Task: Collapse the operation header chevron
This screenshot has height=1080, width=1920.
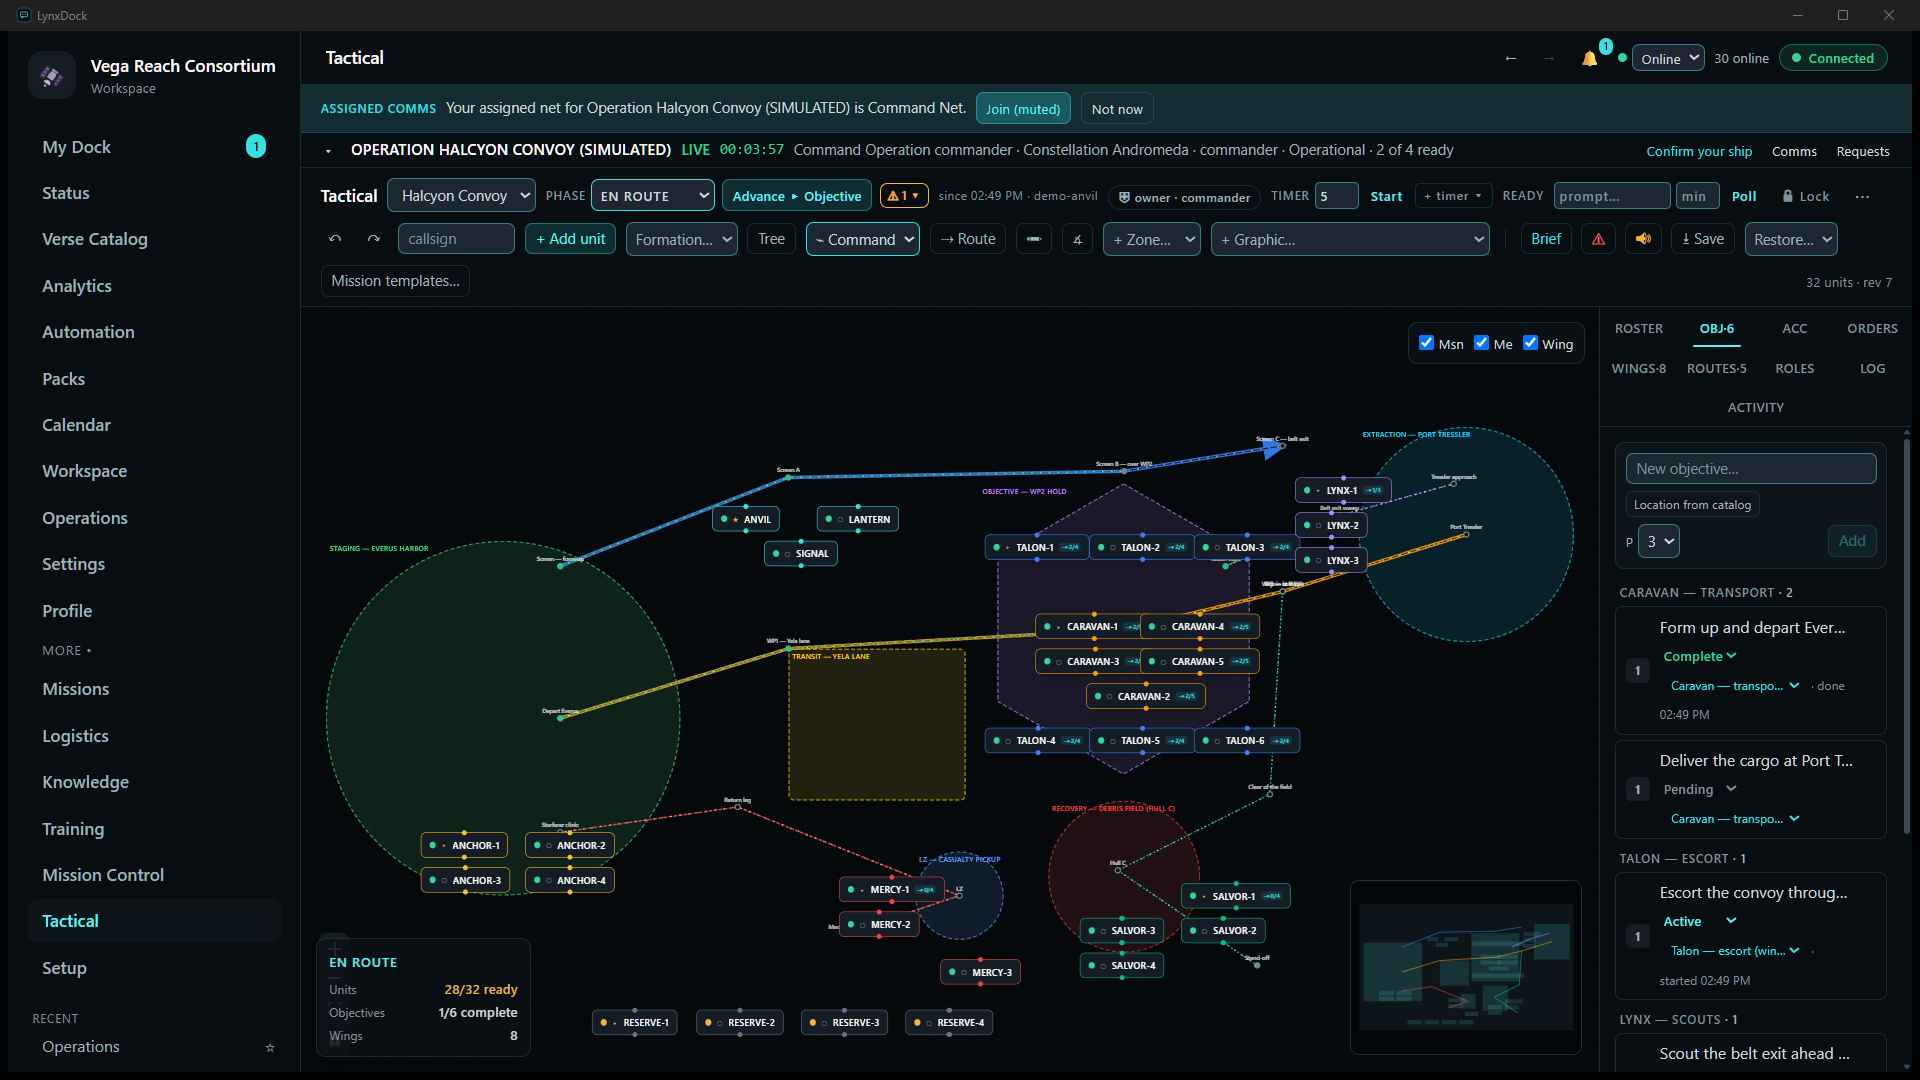Action: [x=328, y=151]
